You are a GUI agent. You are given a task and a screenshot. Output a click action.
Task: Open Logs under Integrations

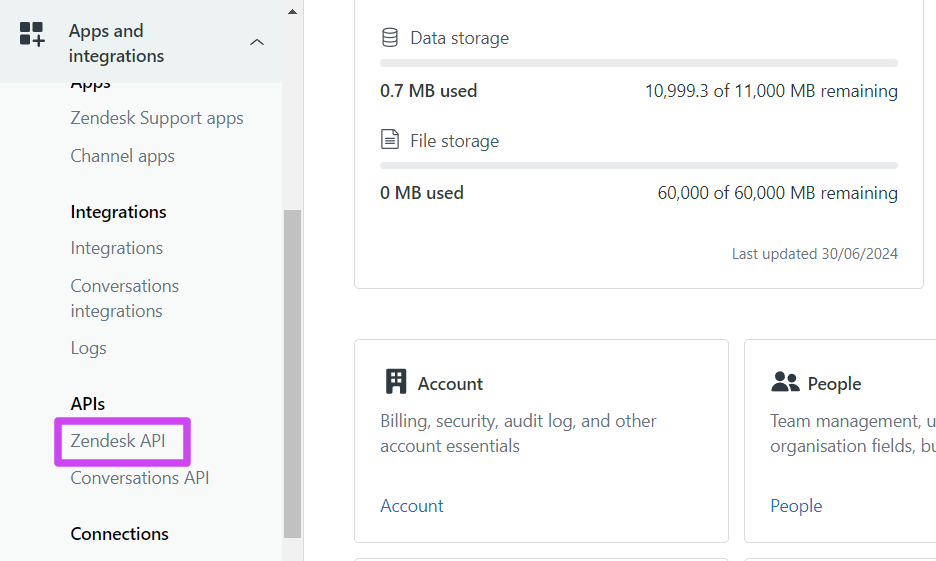[88, 348]
